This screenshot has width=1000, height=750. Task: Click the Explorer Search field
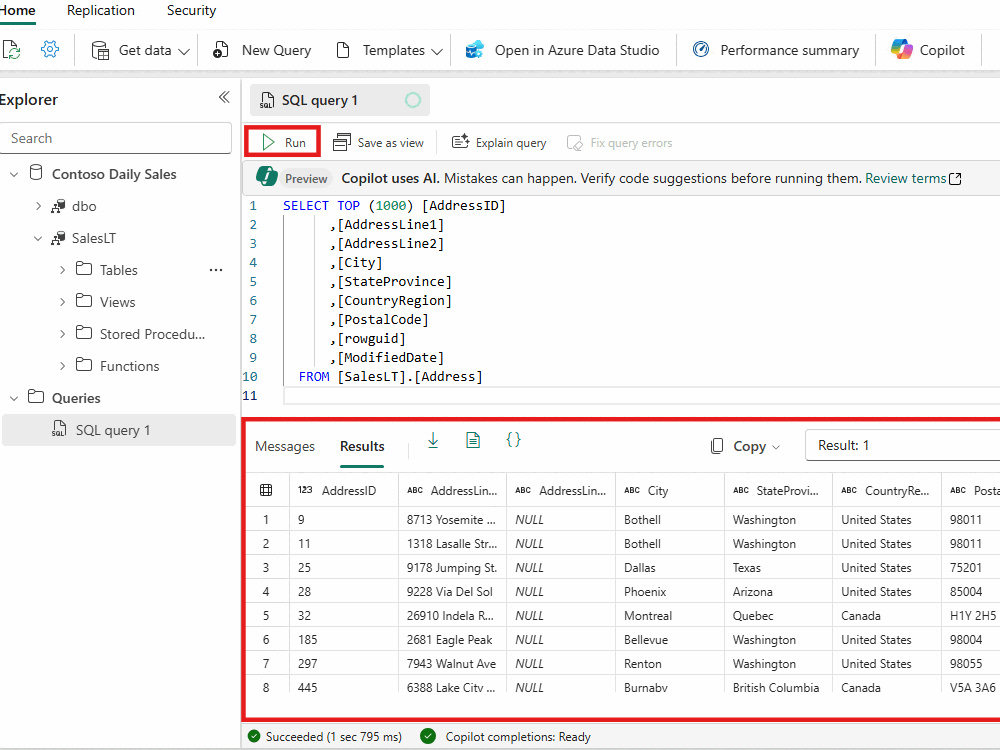tap(115, 138)
